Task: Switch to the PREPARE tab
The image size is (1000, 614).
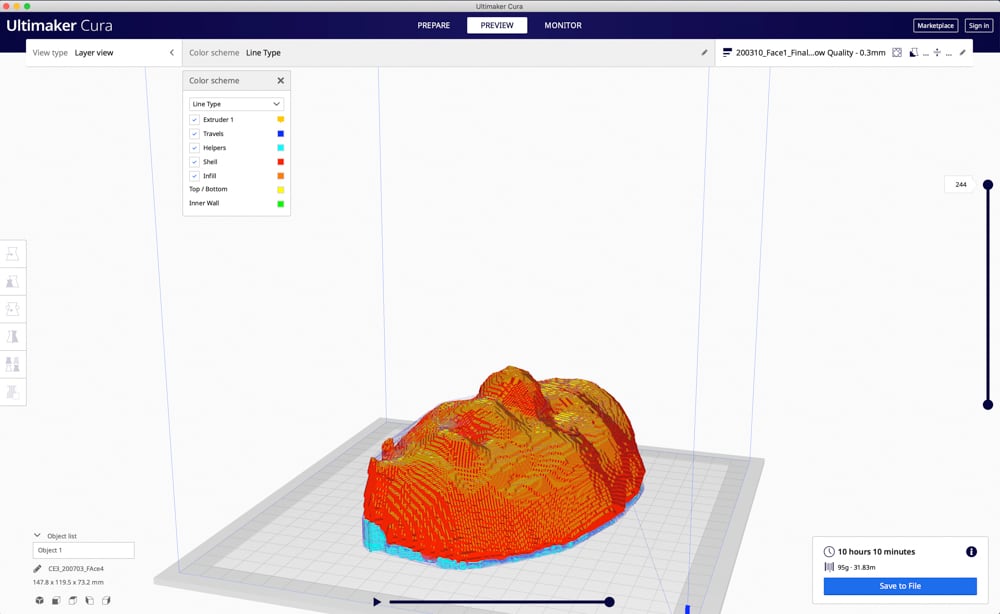Action: [x=433, y=25]
